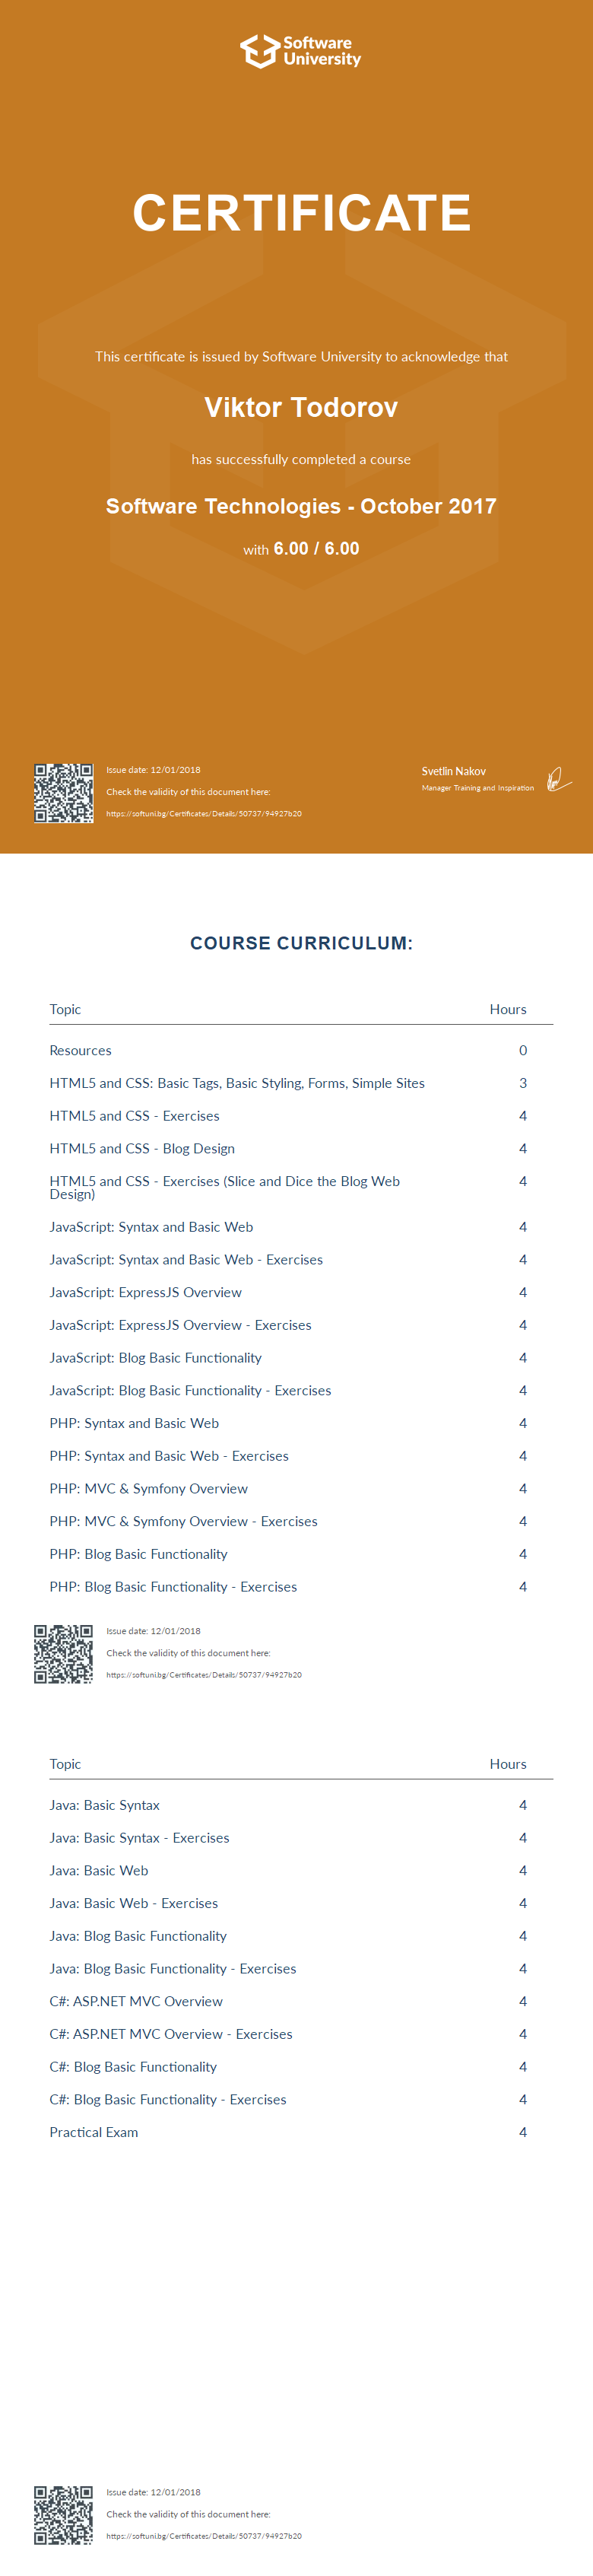
Task: Select the PHP: MVC & Symfony Overview topic
Action: coord(149,1489)
